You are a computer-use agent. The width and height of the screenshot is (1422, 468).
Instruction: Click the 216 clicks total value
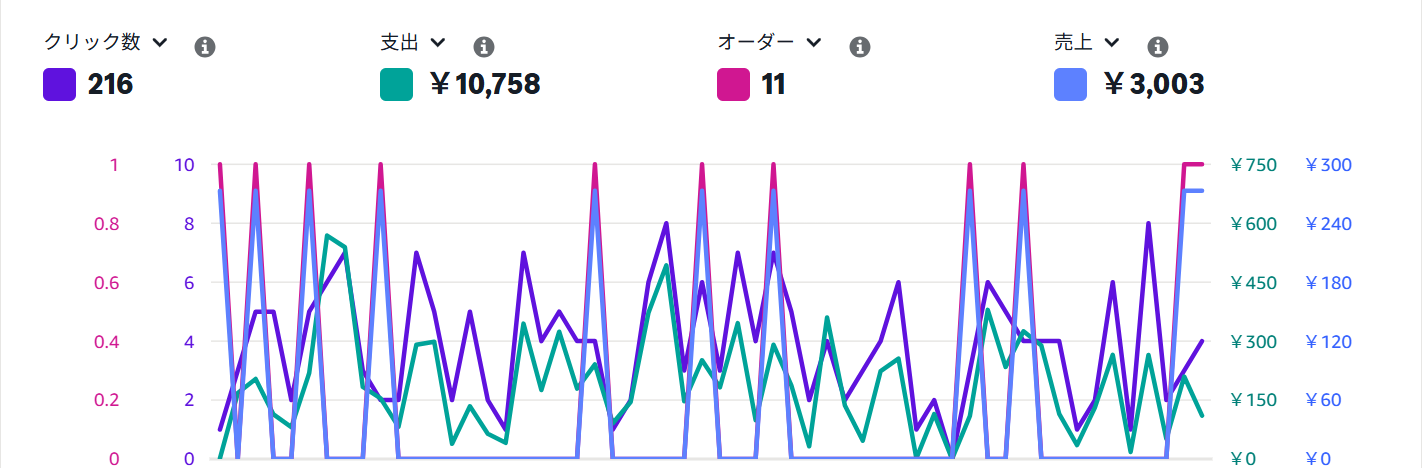pos(110,85)
